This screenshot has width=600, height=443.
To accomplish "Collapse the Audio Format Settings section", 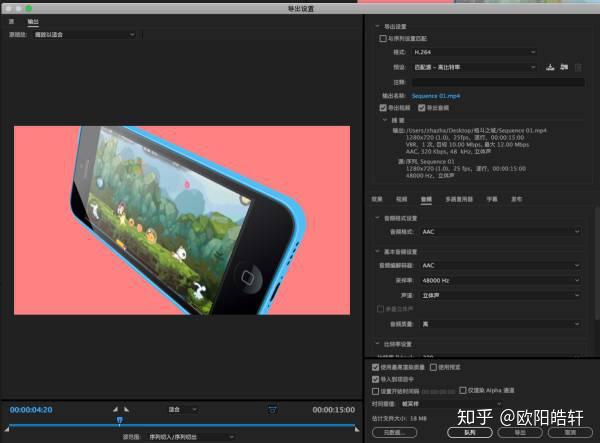I will click(x=377, y=218).
